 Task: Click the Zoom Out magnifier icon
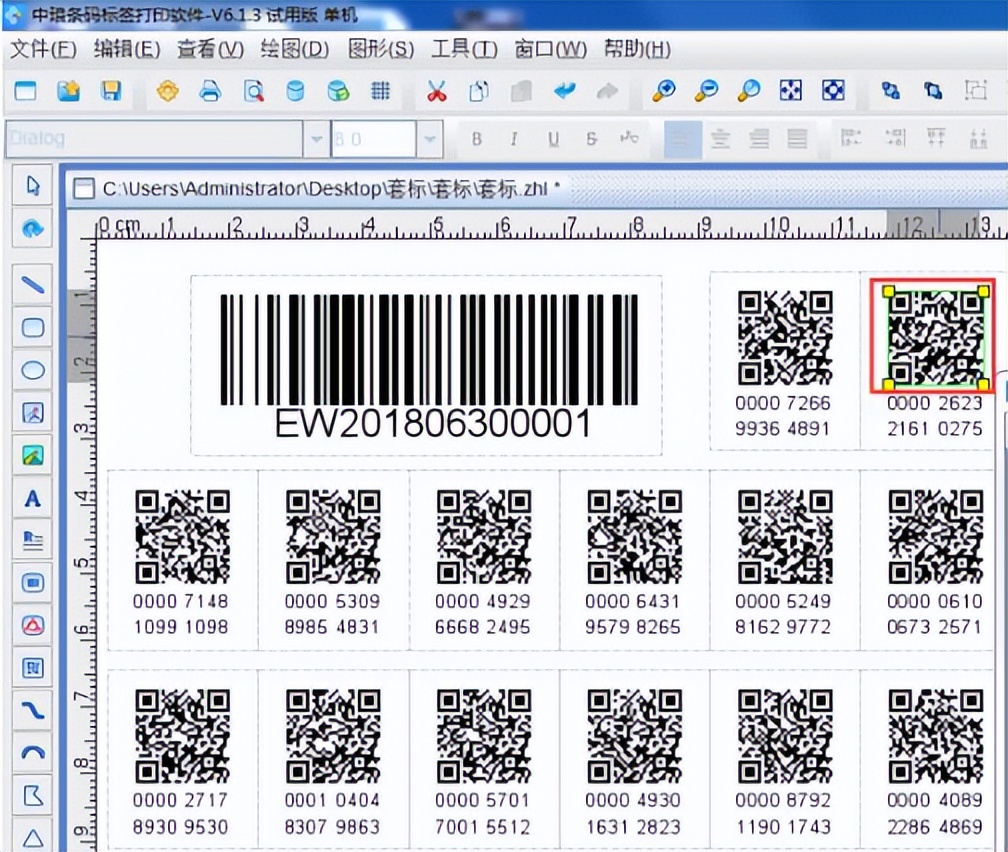(706, 91)
